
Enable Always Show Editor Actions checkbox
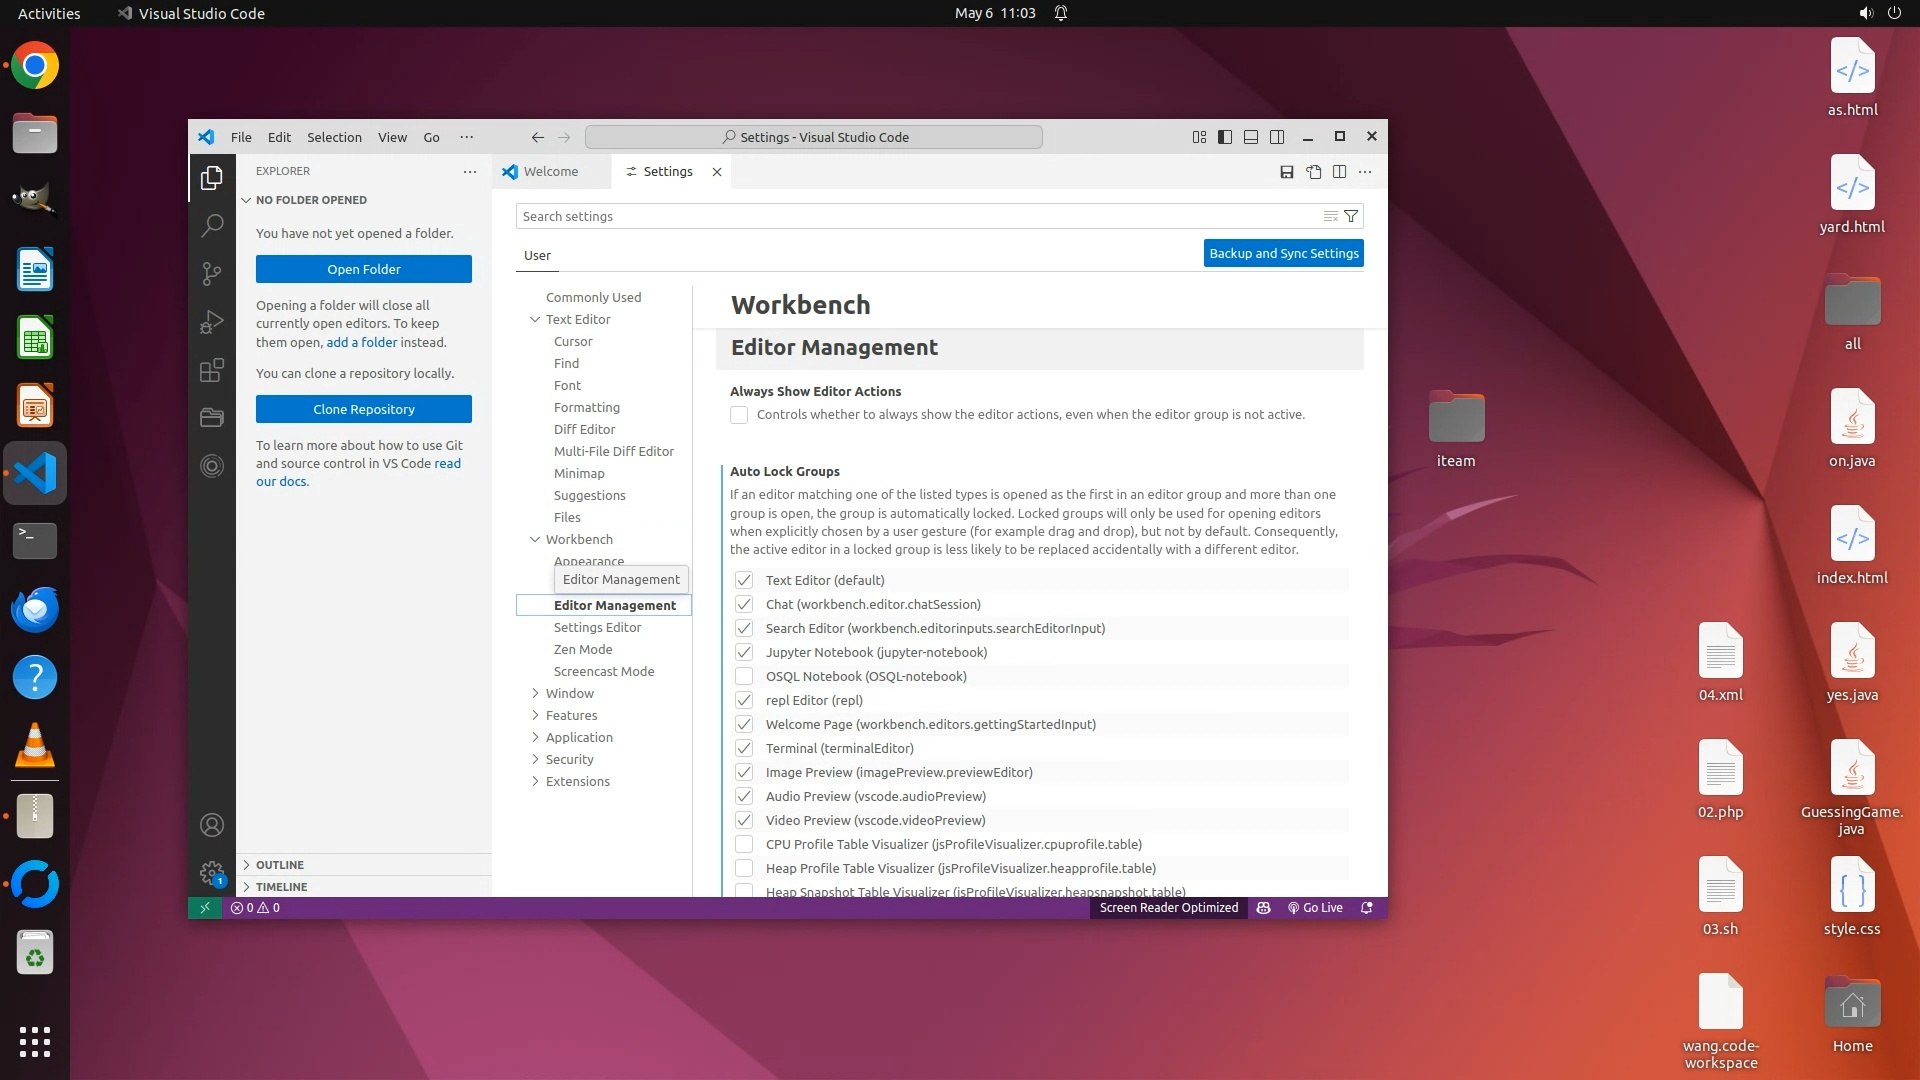(739, 415)
